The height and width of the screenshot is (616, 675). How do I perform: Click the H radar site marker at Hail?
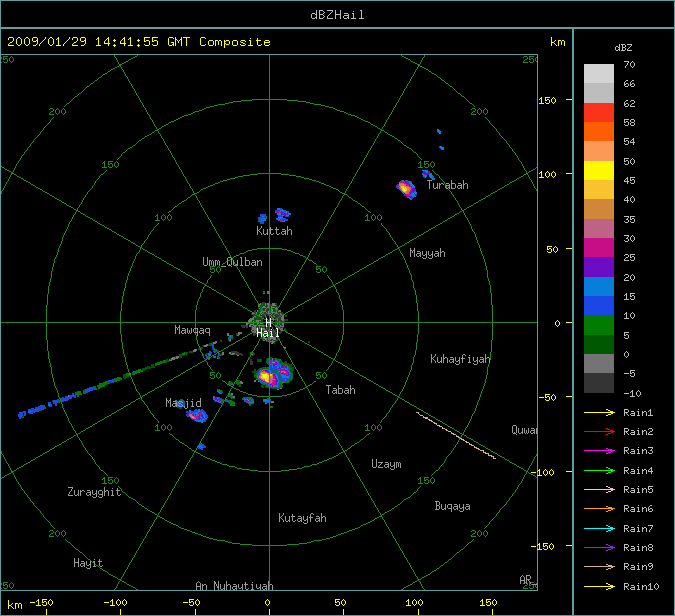[x=268, y=322]
